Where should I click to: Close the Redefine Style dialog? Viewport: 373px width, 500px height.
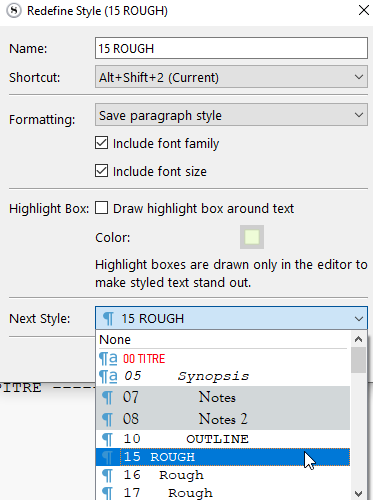[x=364, y=10]
